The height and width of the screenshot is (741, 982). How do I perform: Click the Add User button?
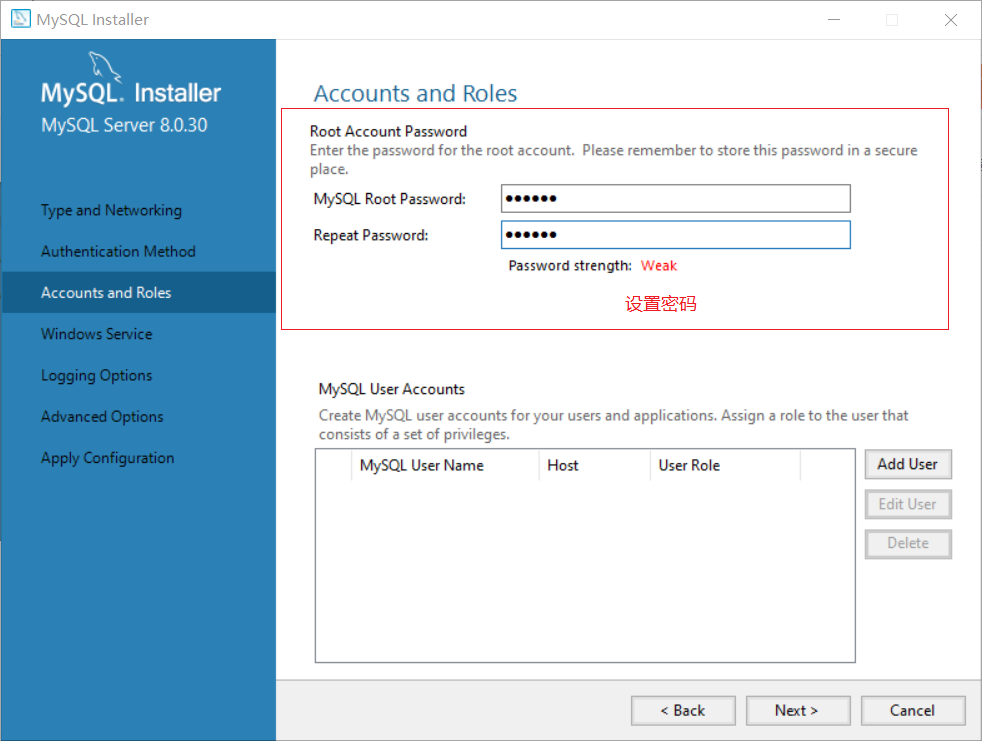coord(907,464)
